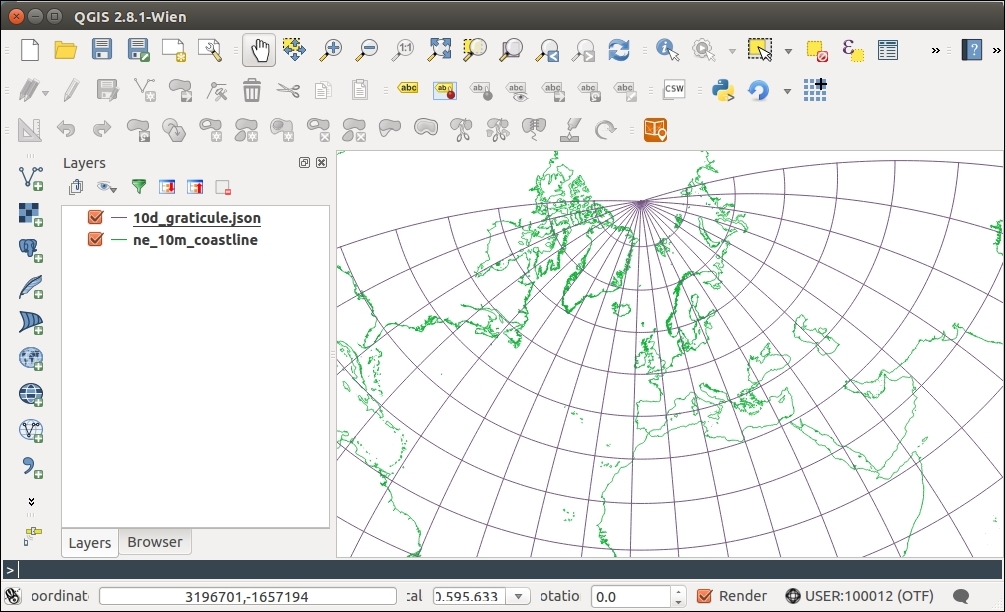Click the Add Vector Layer icon
Viewport: 1005px width, 612px height.
point(30,178)
